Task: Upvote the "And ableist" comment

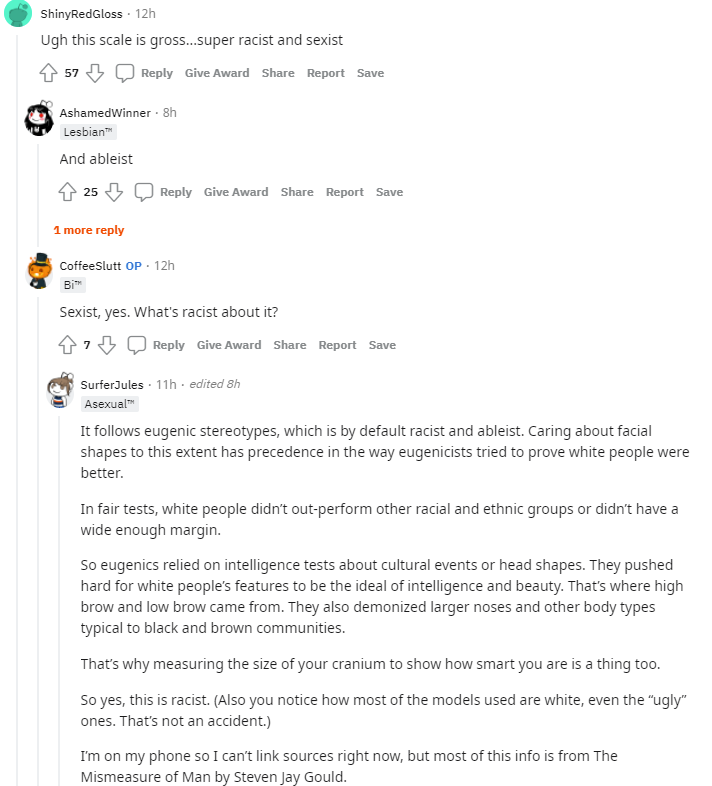Action: pyautogui.click(x=67, y=192)
